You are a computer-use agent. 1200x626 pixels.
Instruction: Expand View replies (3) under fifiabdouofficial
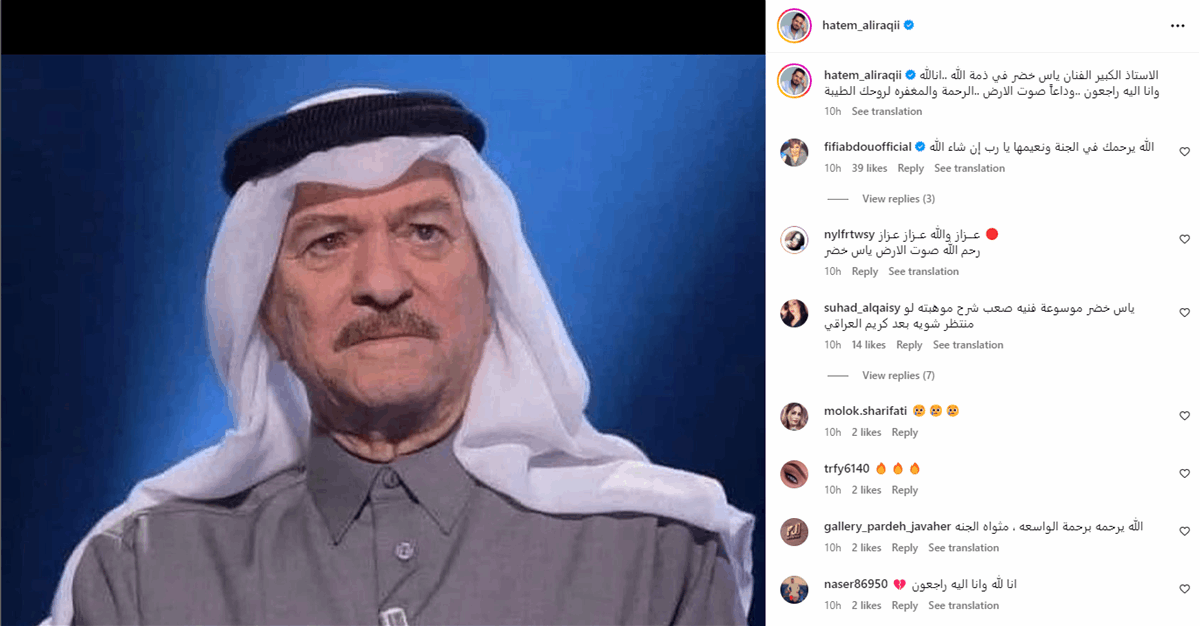point(898,199)
